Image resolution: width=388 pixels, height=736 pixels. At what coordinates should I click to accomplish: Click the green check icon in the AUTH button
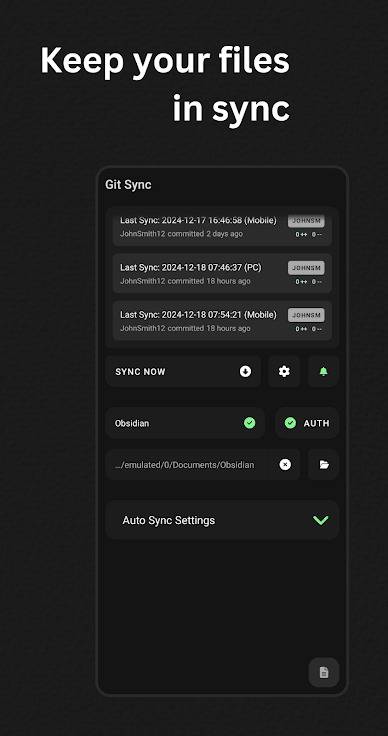[x=290, y=423]
